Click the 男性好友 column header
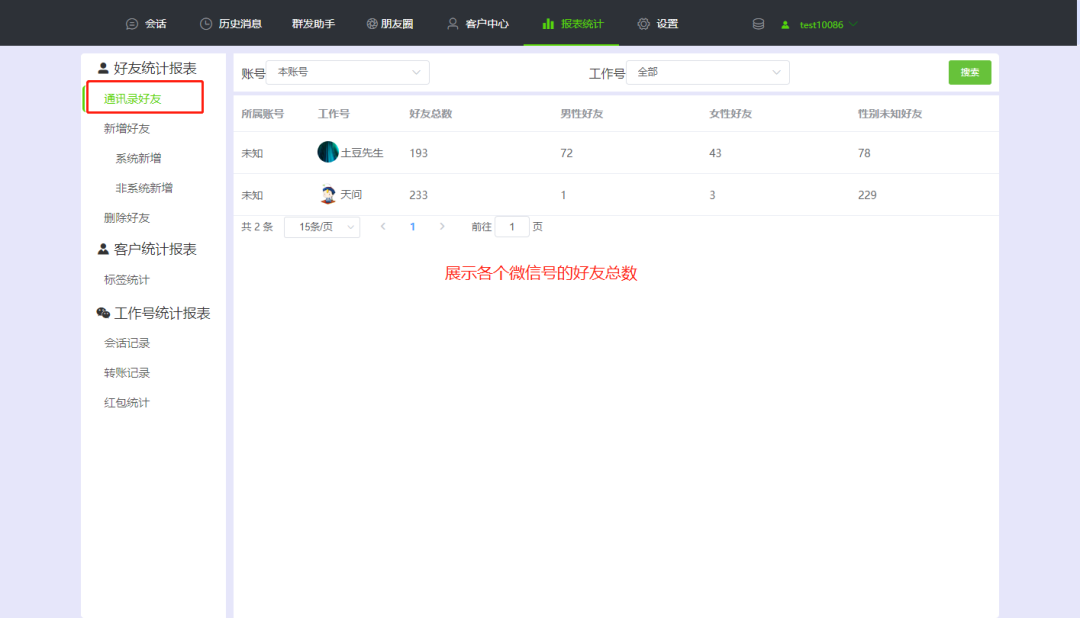 [581, 114]
